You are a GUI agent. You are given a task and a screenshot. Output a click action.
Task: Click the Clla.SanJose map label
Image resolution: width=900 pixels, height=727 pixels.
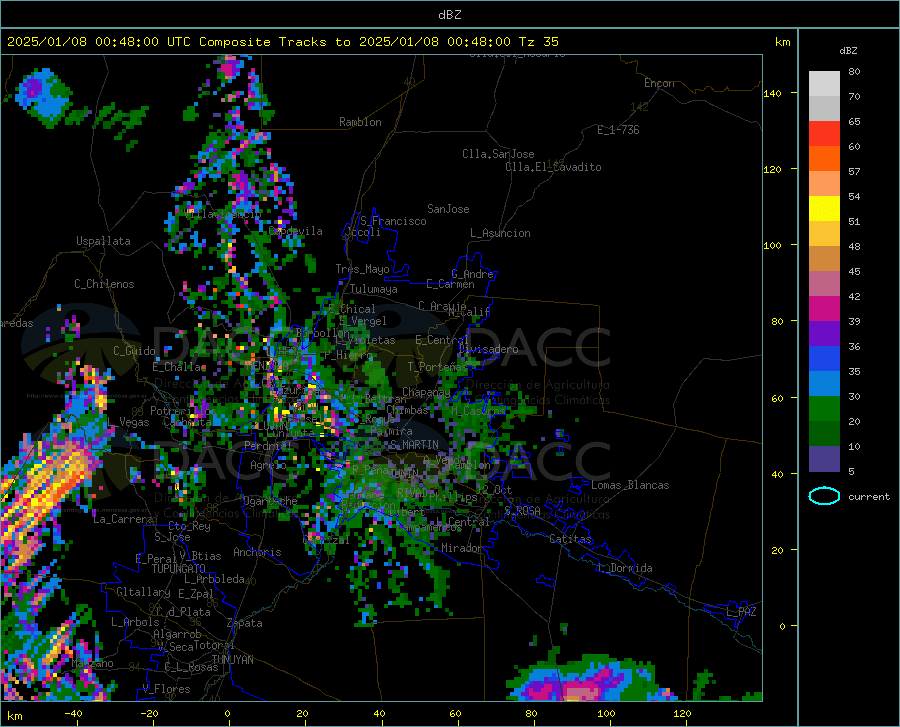tap(498, 154)
